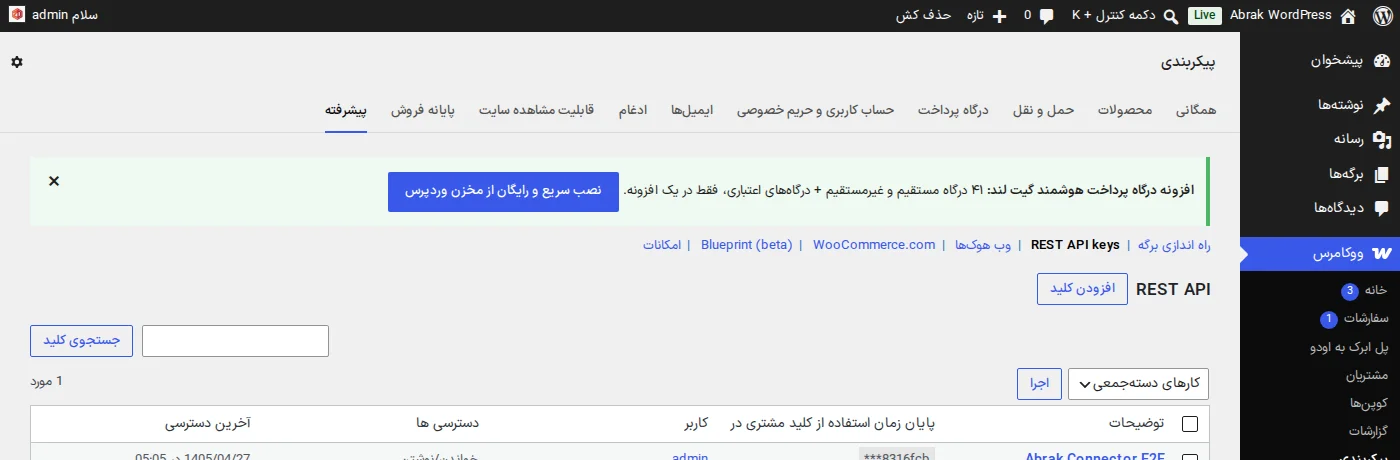
Task: Click the 1 مورد item count
Action: 47,381
